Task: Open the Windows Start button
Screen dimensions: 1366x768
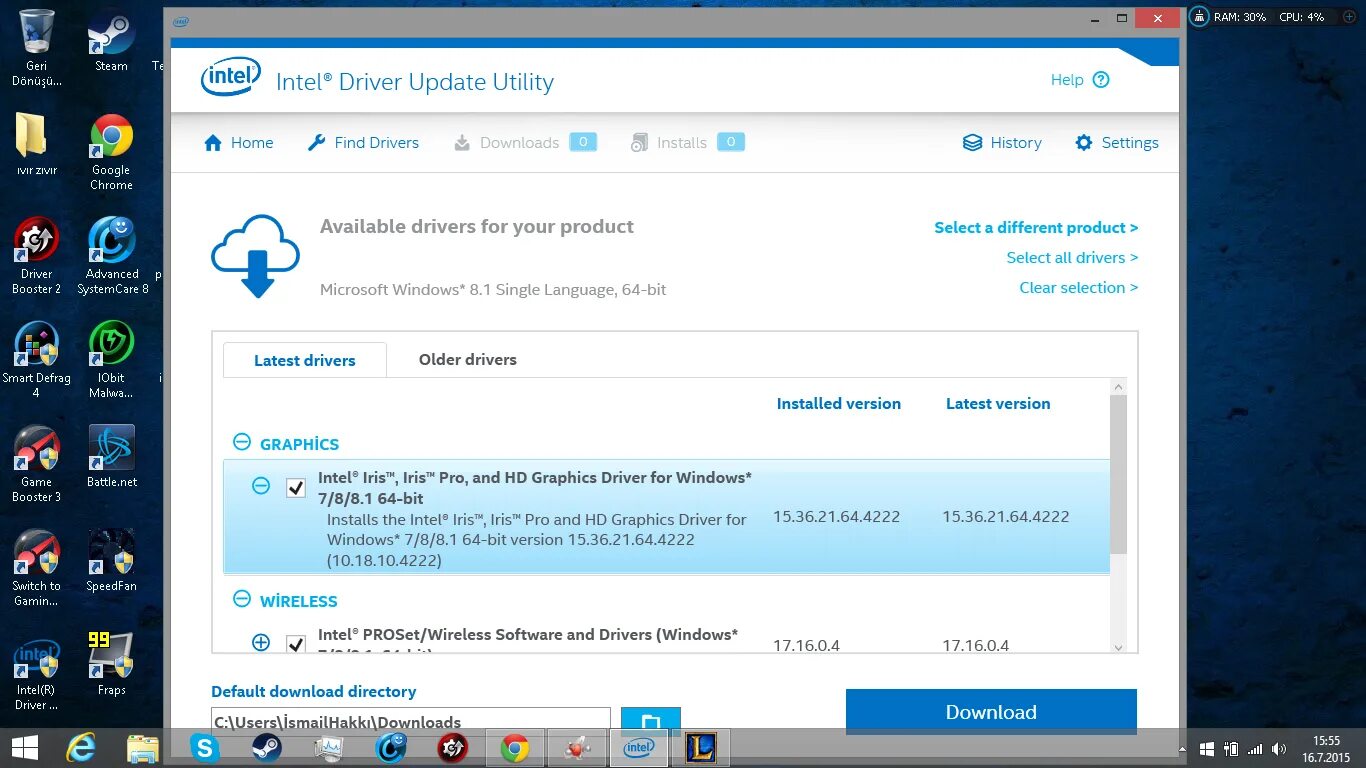Action: 24,748
